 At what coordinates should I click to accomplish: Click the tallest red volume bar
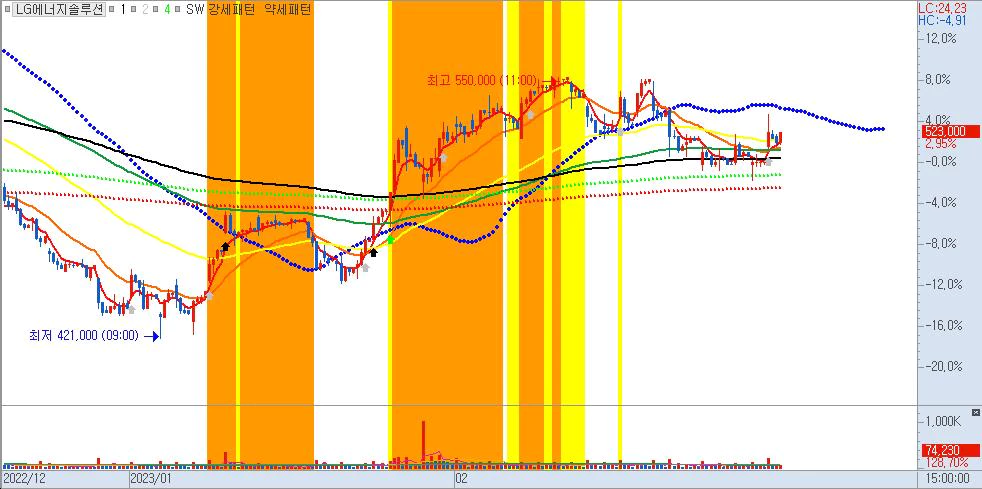[423, 443]
